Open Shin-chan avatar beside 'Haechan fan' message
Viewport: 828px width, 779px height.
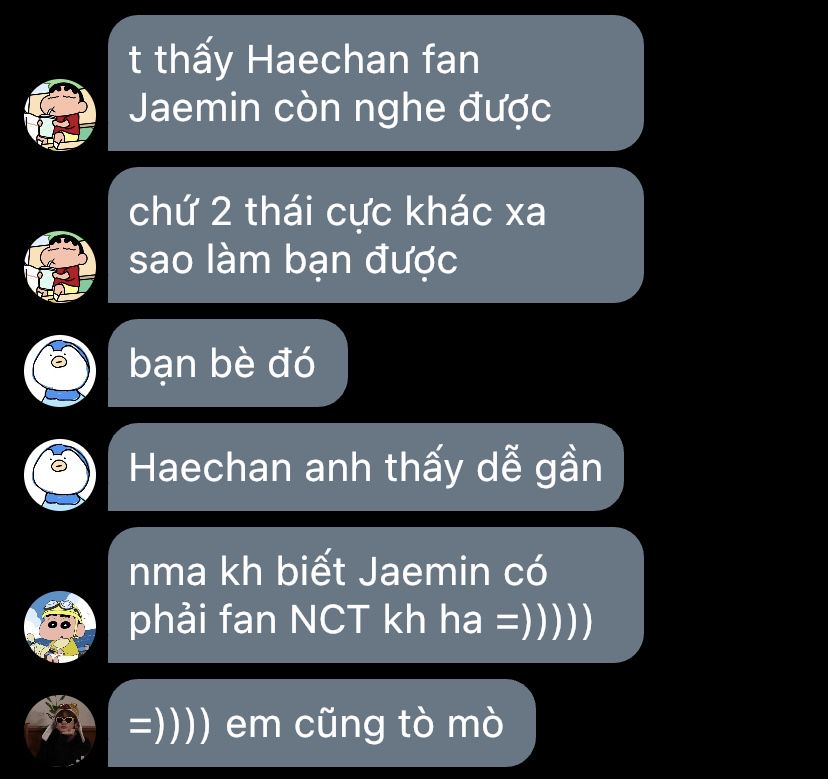click(60, 115)
